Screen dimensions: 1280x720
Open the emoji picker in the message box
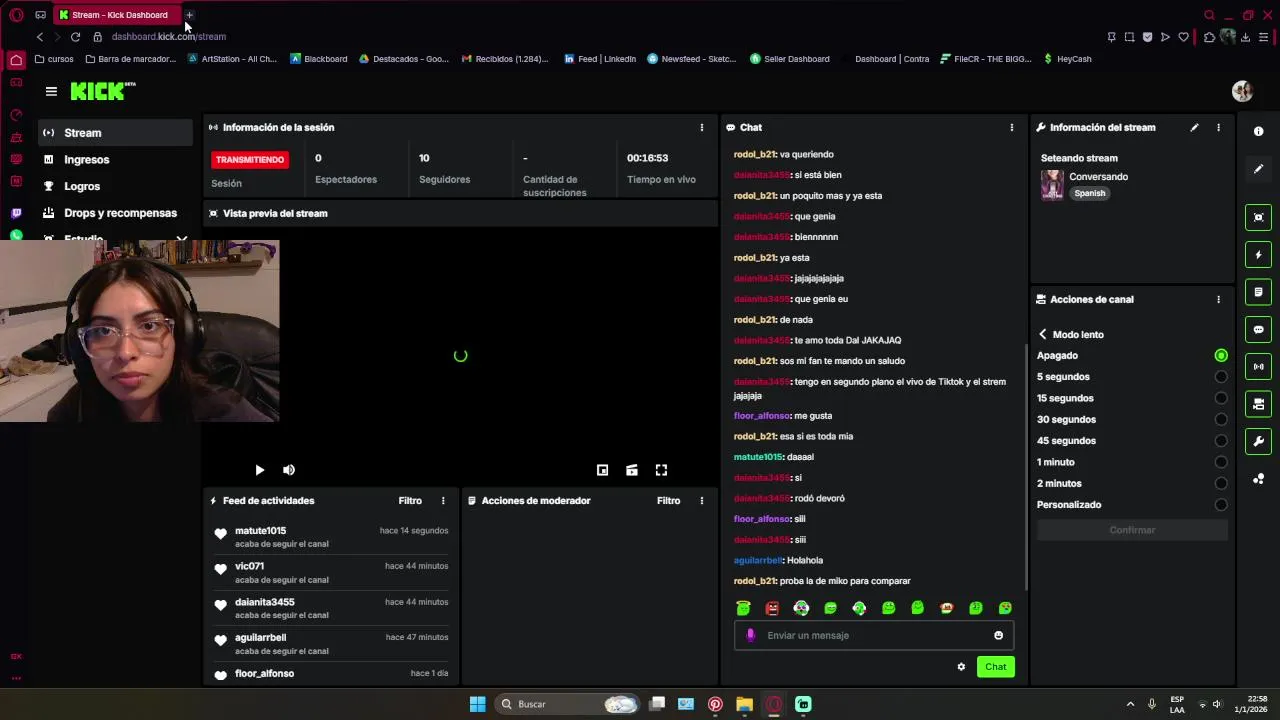tap(998, 635)
